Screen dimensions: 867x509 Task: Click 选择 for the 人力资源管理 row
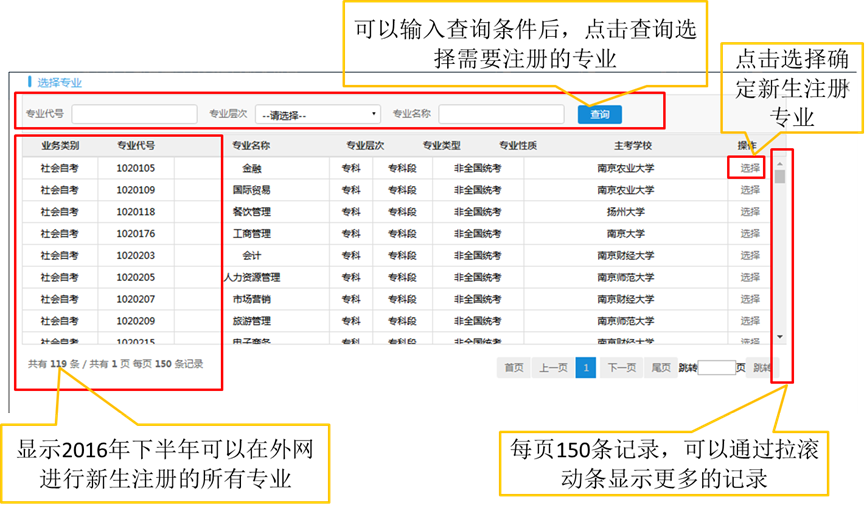(750, 278)
